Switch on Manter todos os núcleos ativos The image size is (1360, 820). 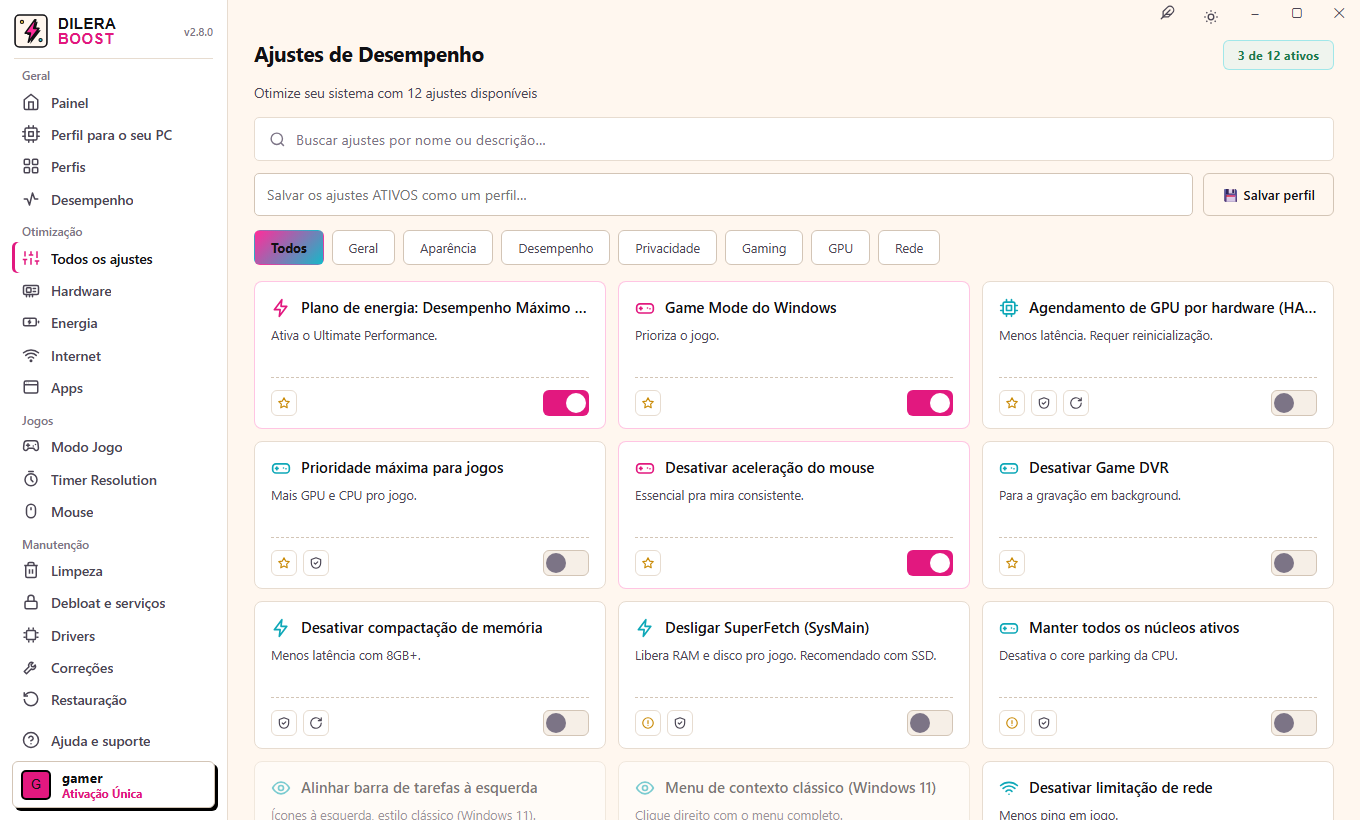(x=1294, y=723)
